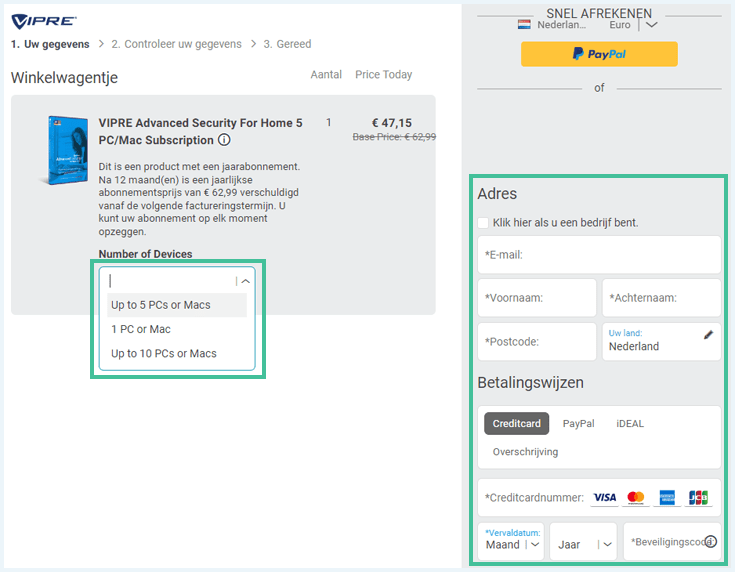
Task: Click 'Base Price: € 62,99' text
Action: point(394,137)
